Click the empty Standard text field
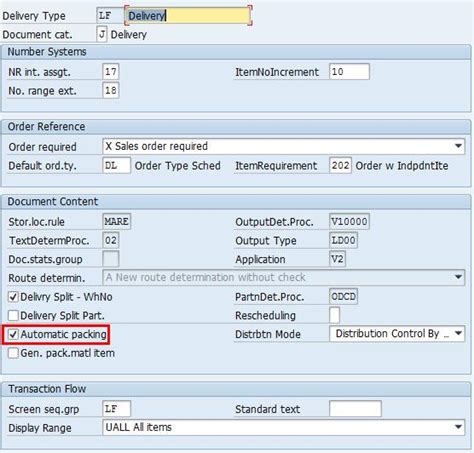This screenshot has width=474, height=453. 355,409
